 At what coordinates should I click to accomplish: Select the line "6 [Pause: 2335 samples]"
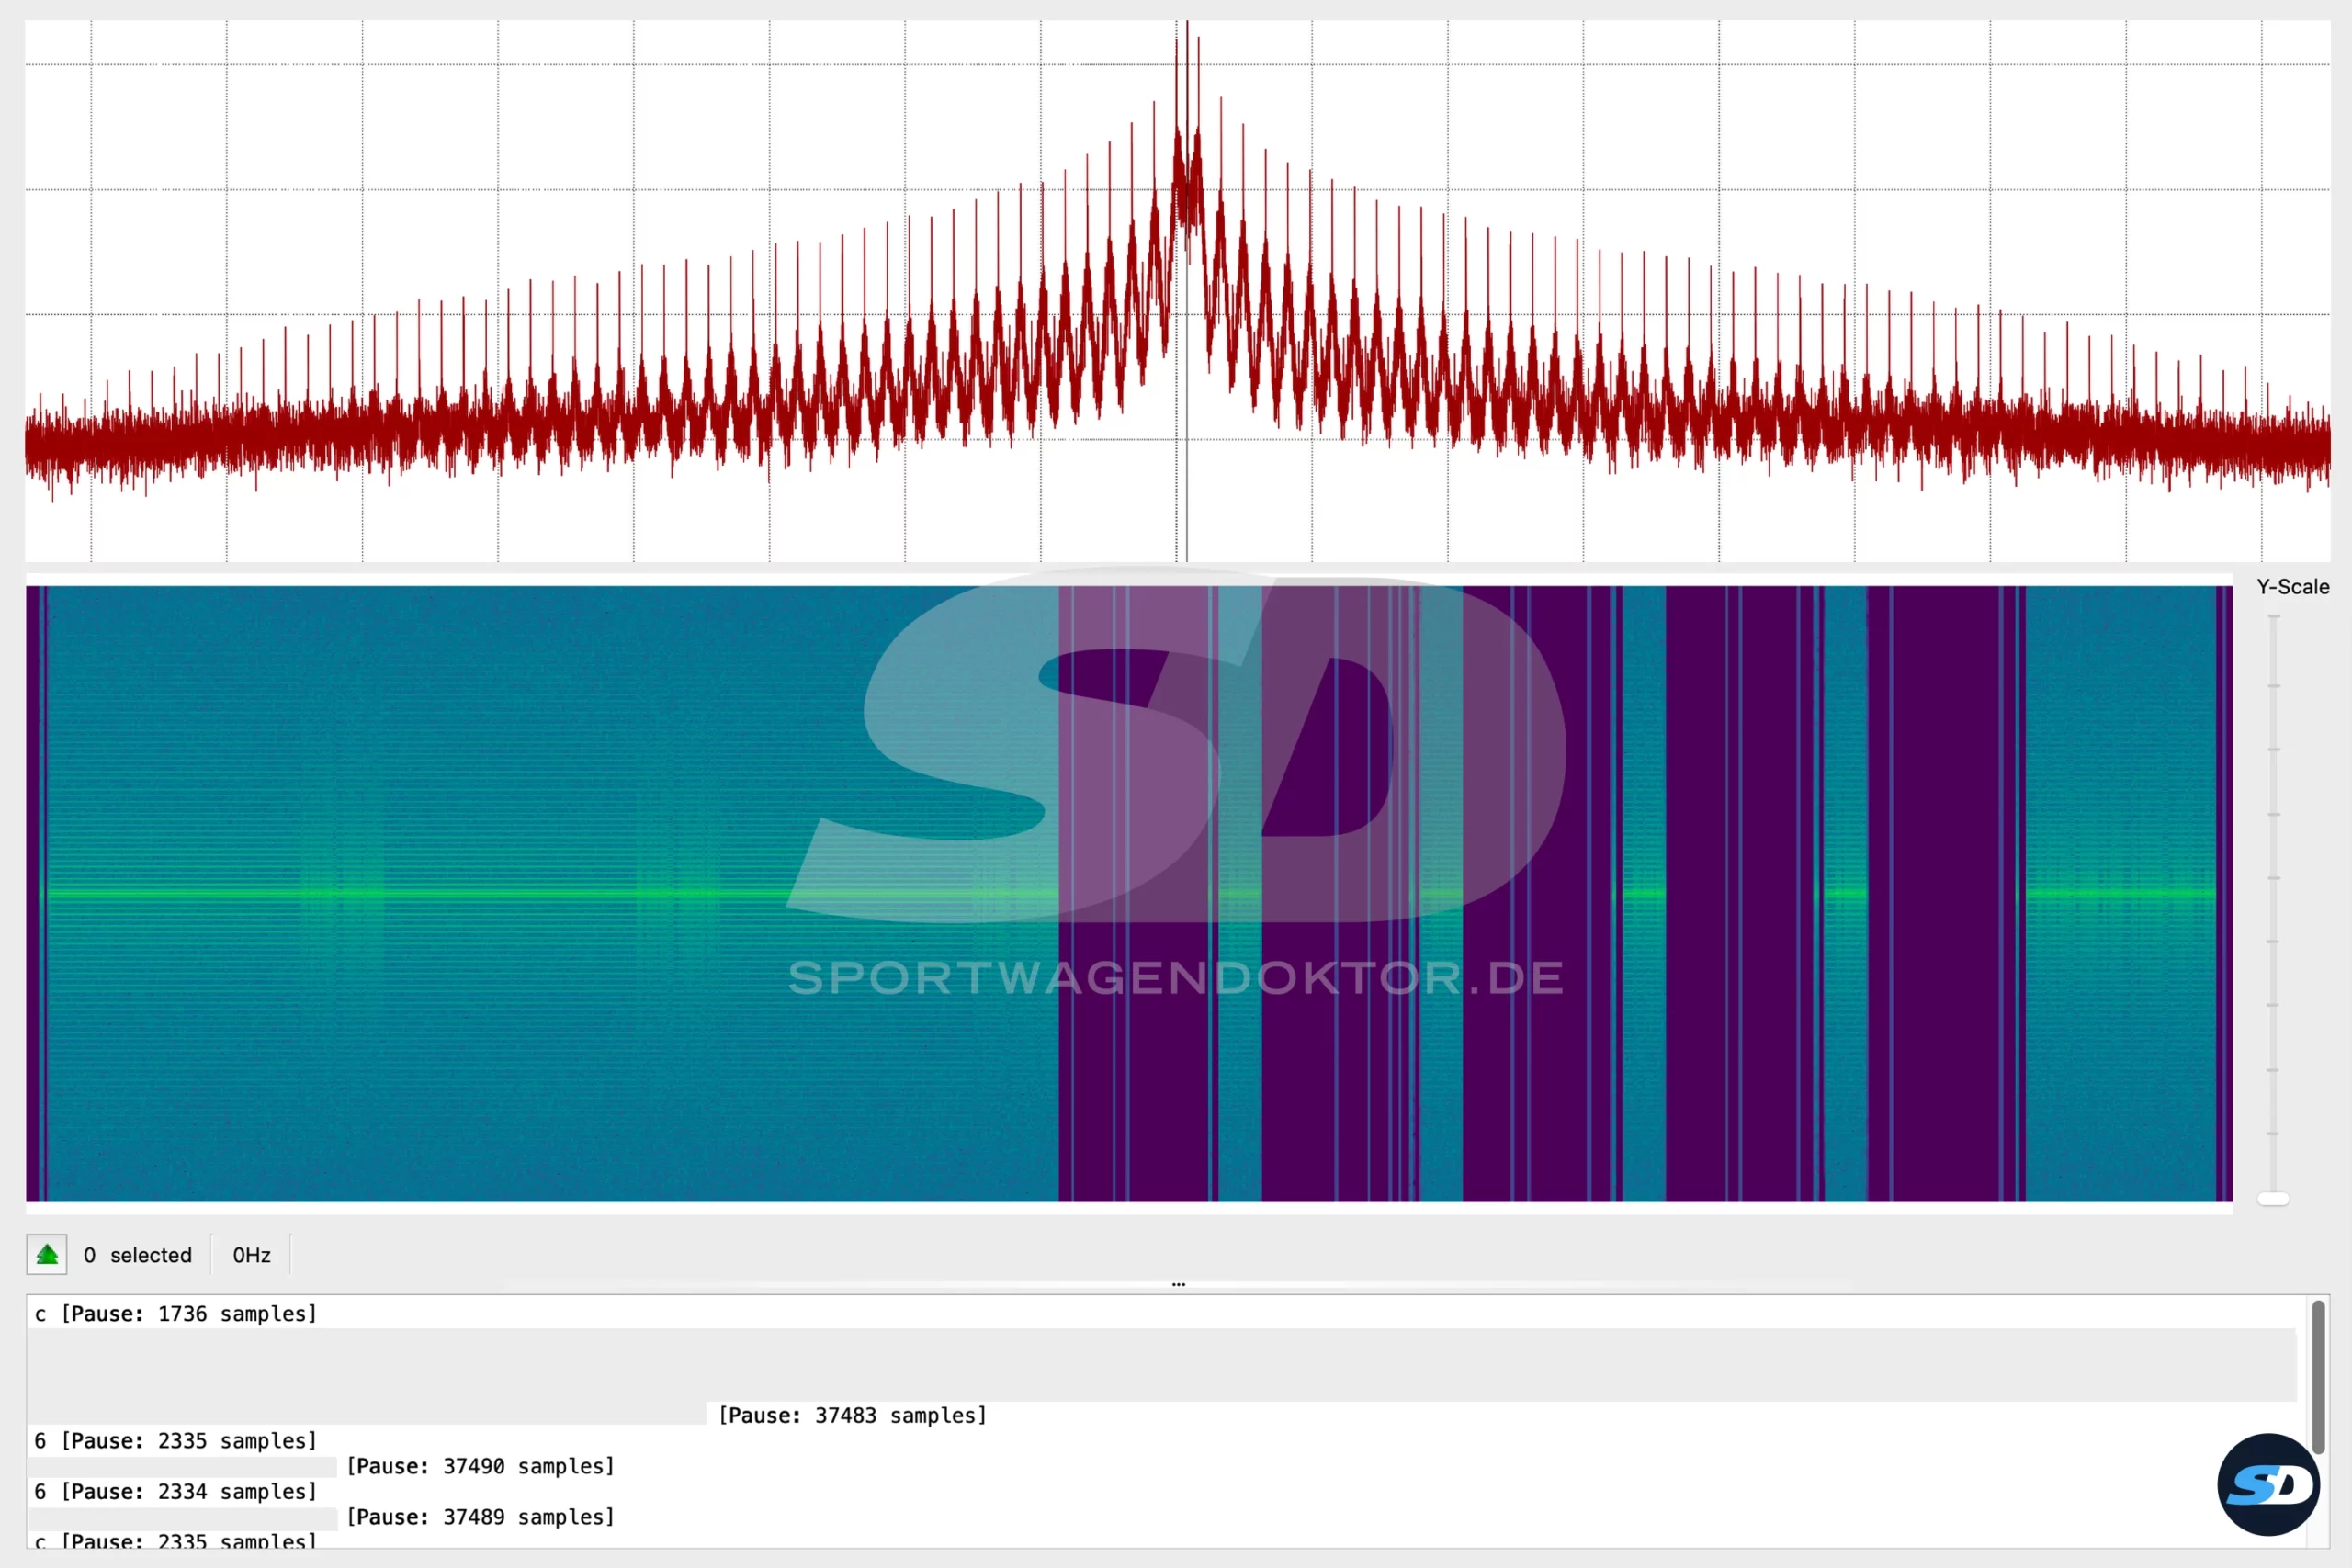point(175,1441)
